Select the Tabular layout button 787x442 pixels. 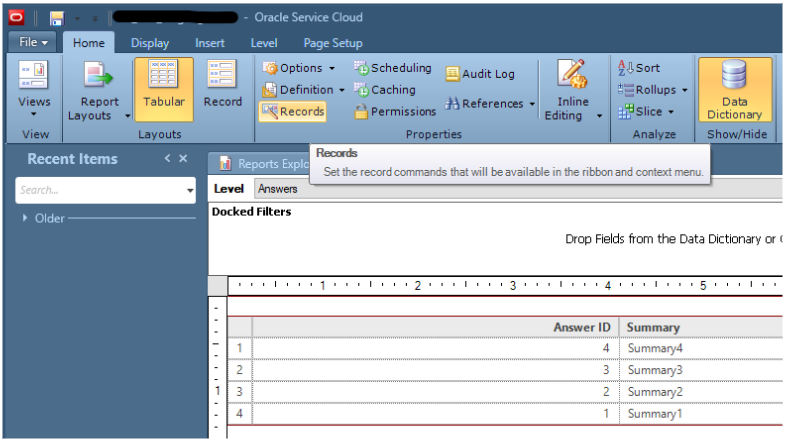tap(164, 89)
